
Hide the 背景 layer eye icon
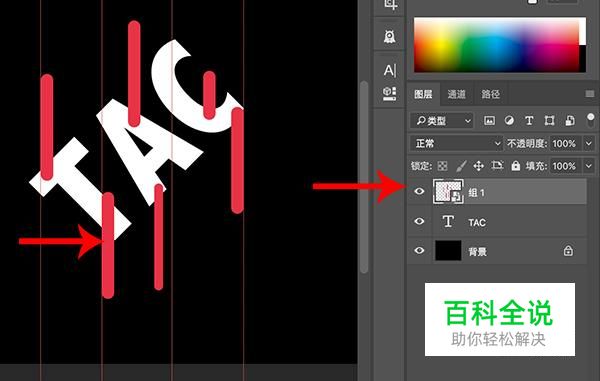pos(419,251)
